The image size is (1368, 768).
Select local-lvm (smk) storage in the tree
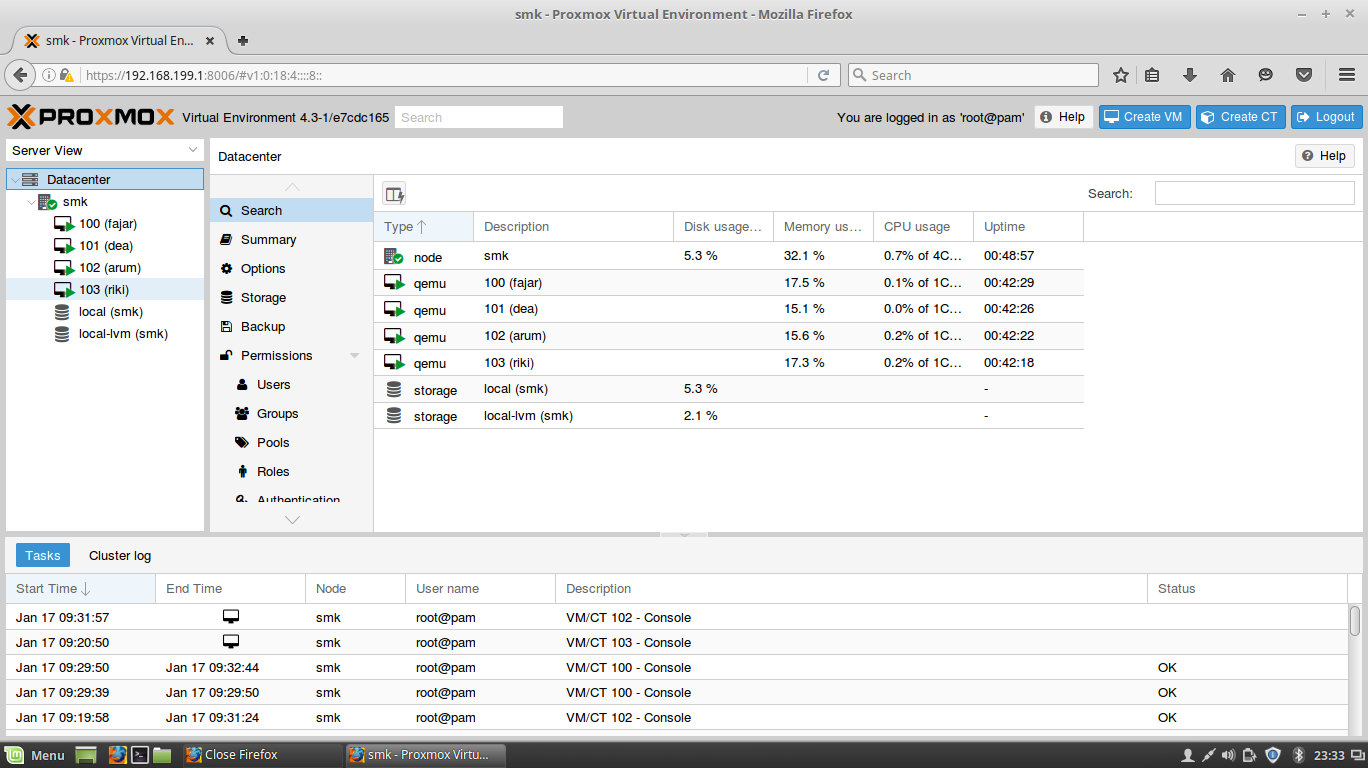pyautogui.click(x=105, y=334)
